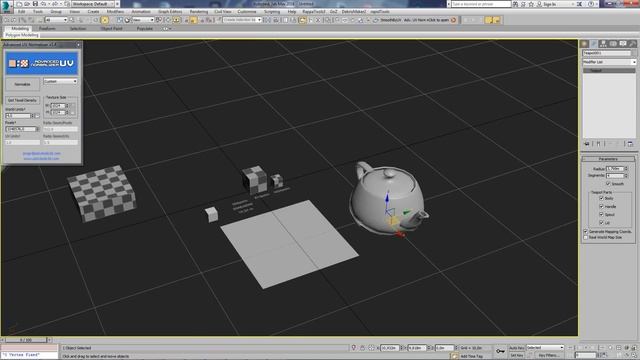640x360 pixels.
Task: Open the View reference coordinate dropdown
Action: tap(143, 20)
